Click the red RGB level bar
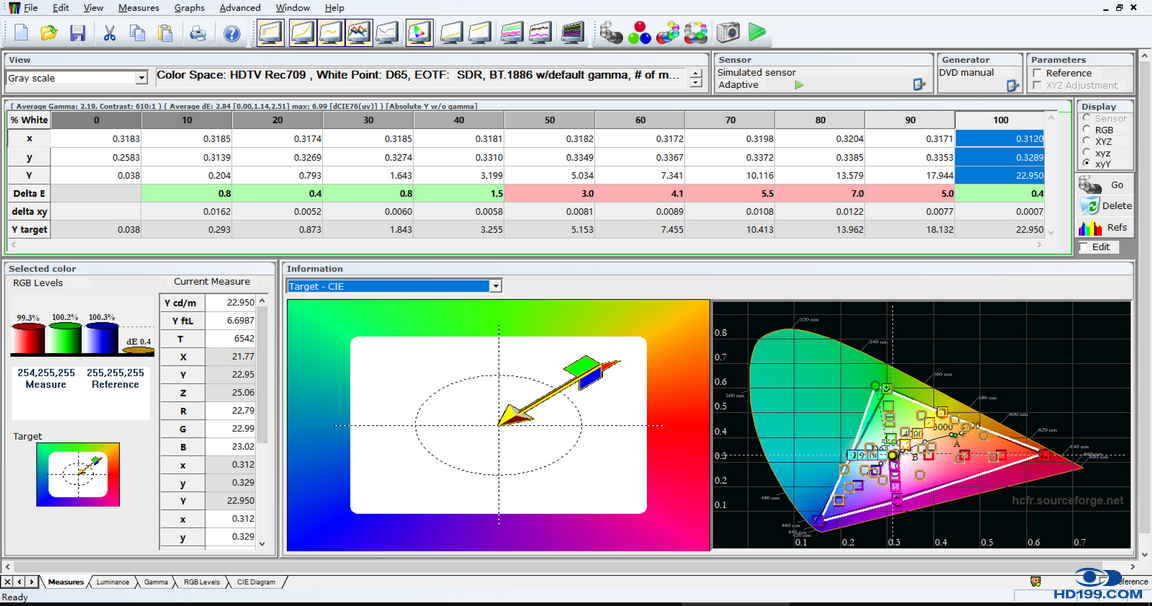This screenshot has height=606, width=1152. [x=28, y=339]
